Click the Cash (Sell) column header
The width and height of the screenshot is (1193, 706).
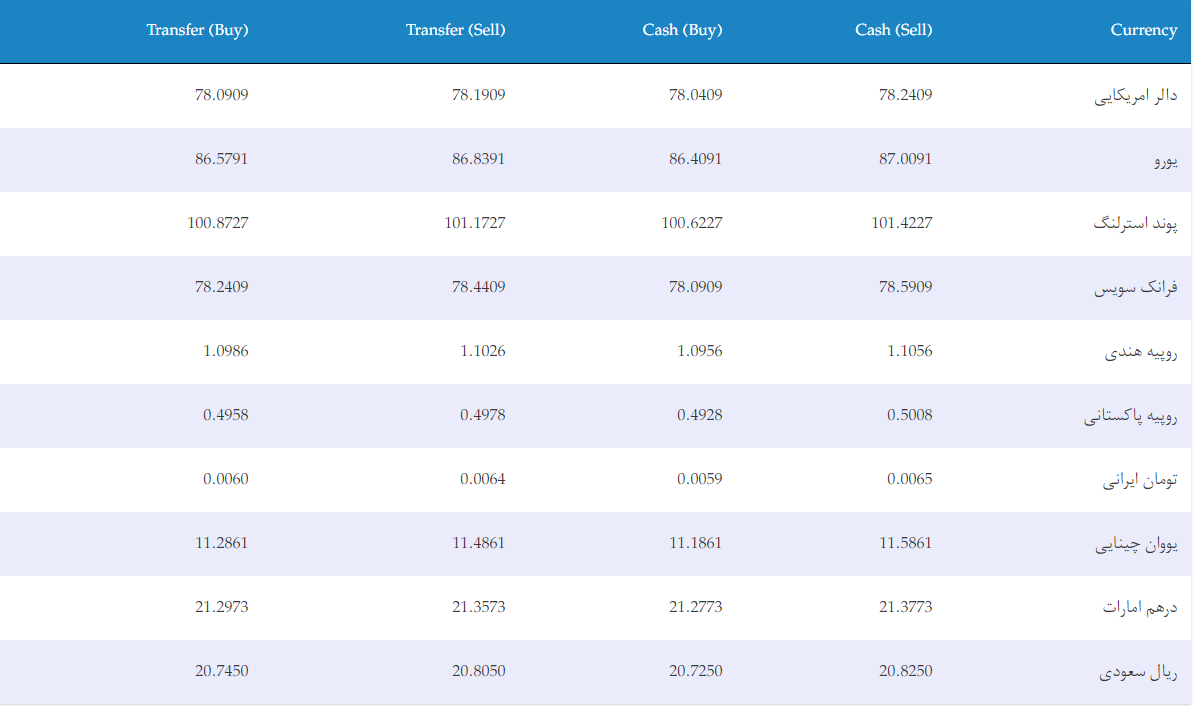click(893, 30)
